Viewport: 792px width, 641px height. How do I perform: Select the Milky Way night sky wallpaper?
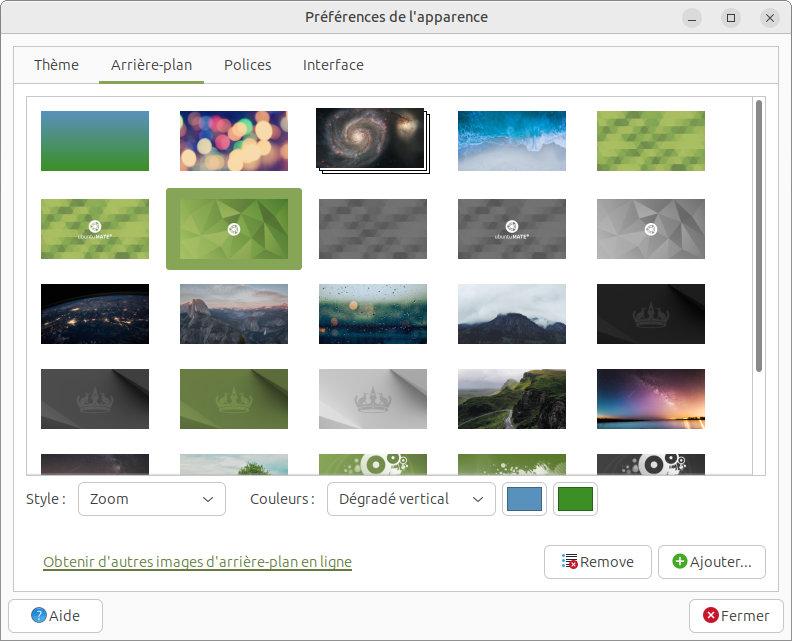click(650, 399)
